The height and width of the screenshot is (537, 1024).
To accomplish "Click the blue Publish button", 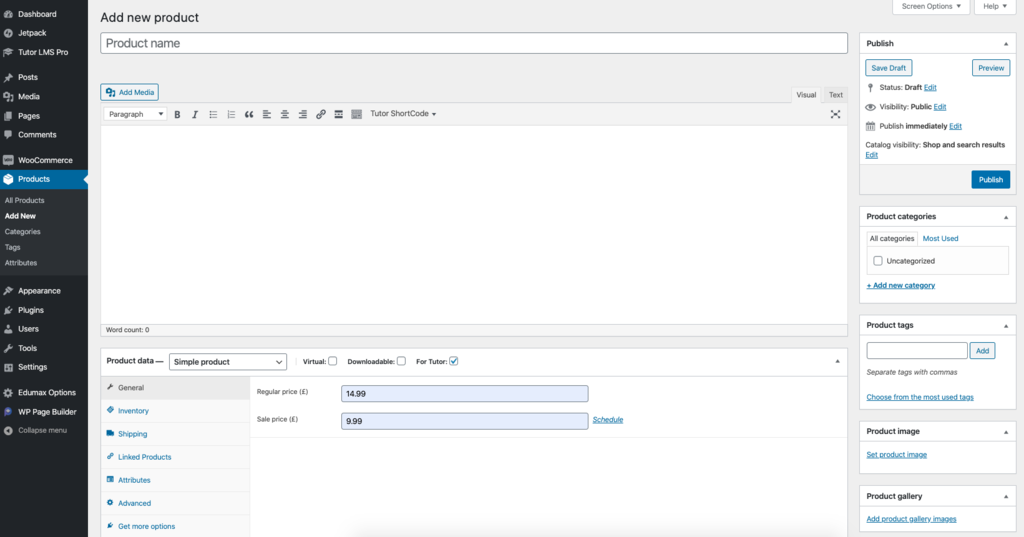I will pyautogui.click(x=990, y=180).
